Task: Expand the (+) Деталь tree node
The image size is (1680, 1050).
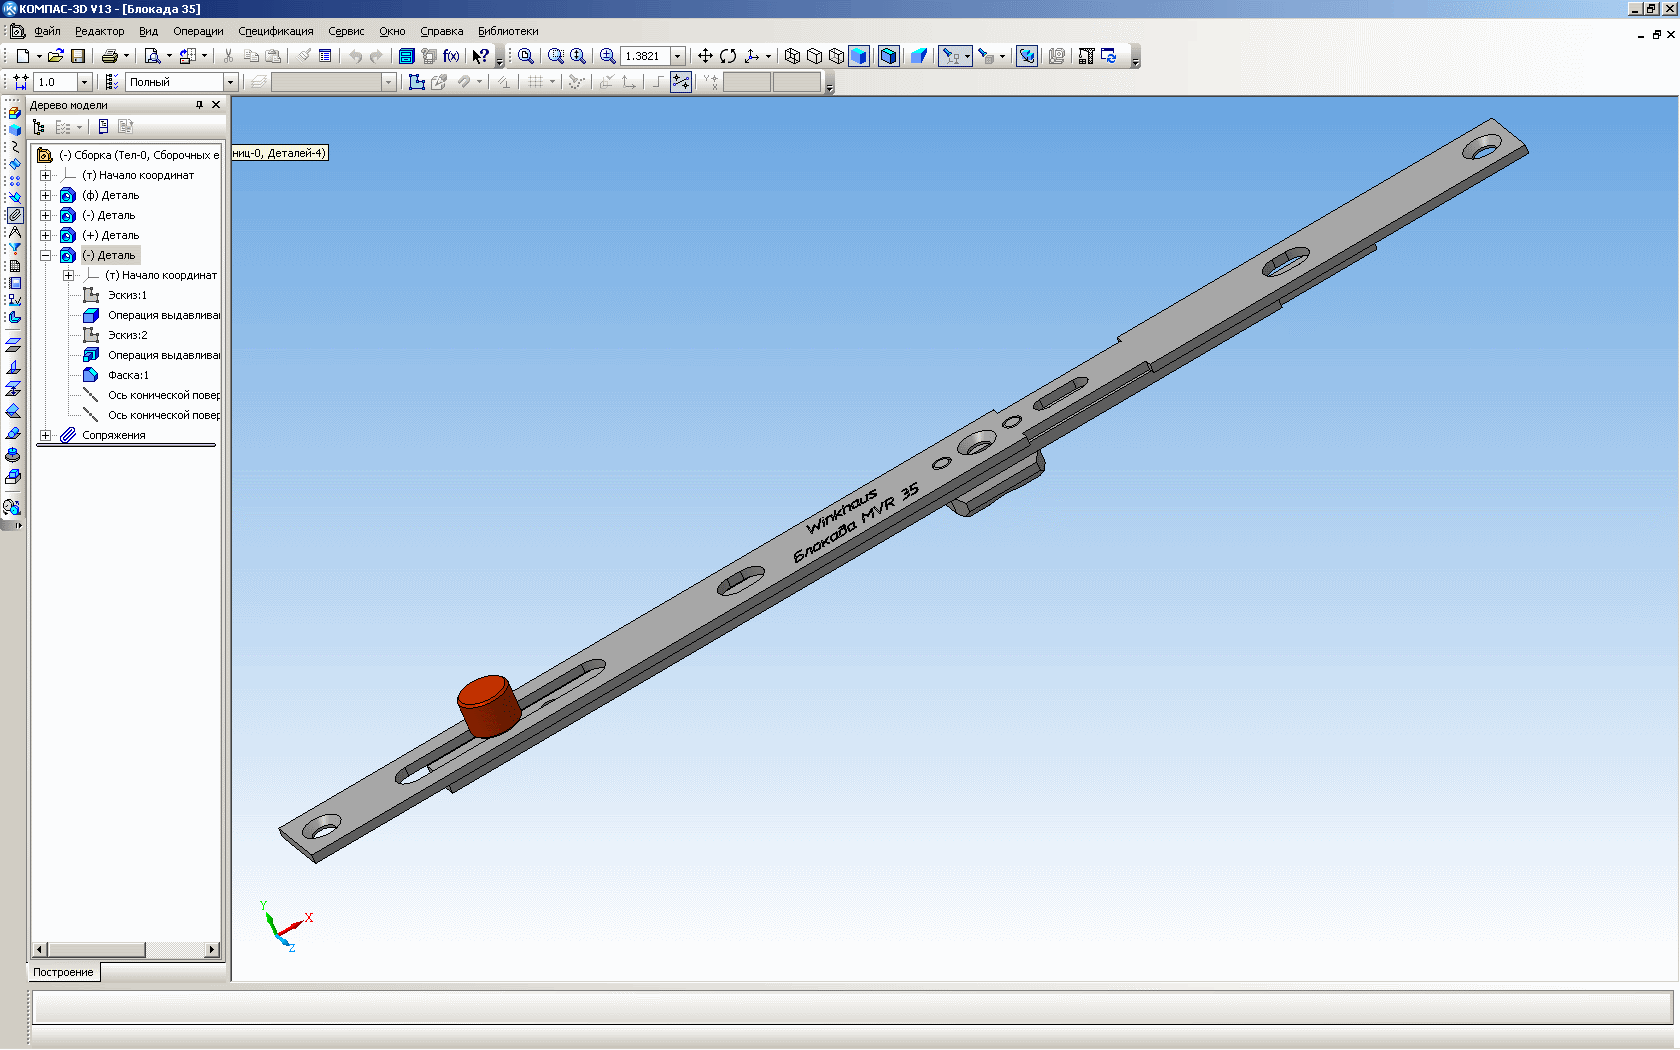Action: [x=45, y=235]
